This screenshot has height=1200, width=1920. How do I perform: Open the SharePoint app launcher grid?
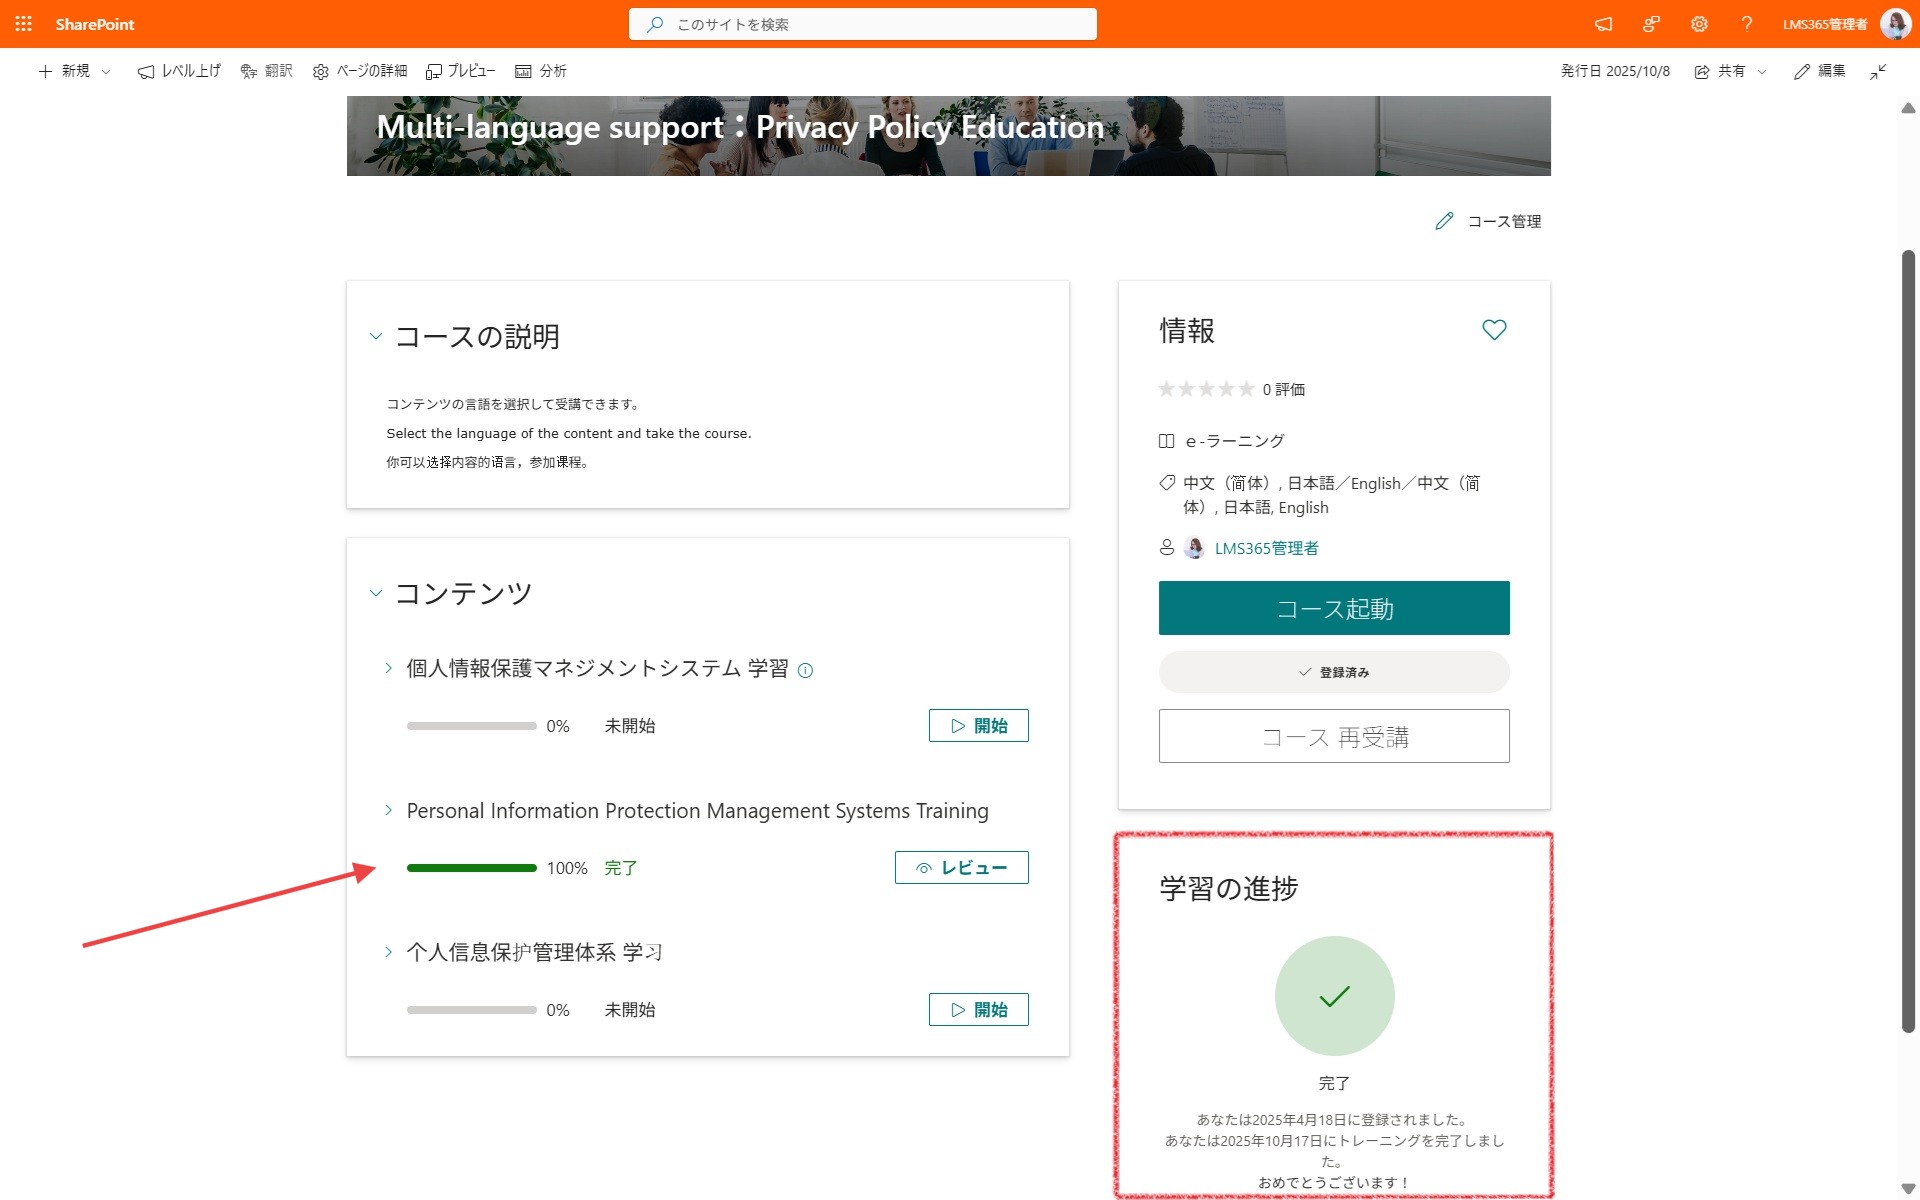(x=24, y=24)
